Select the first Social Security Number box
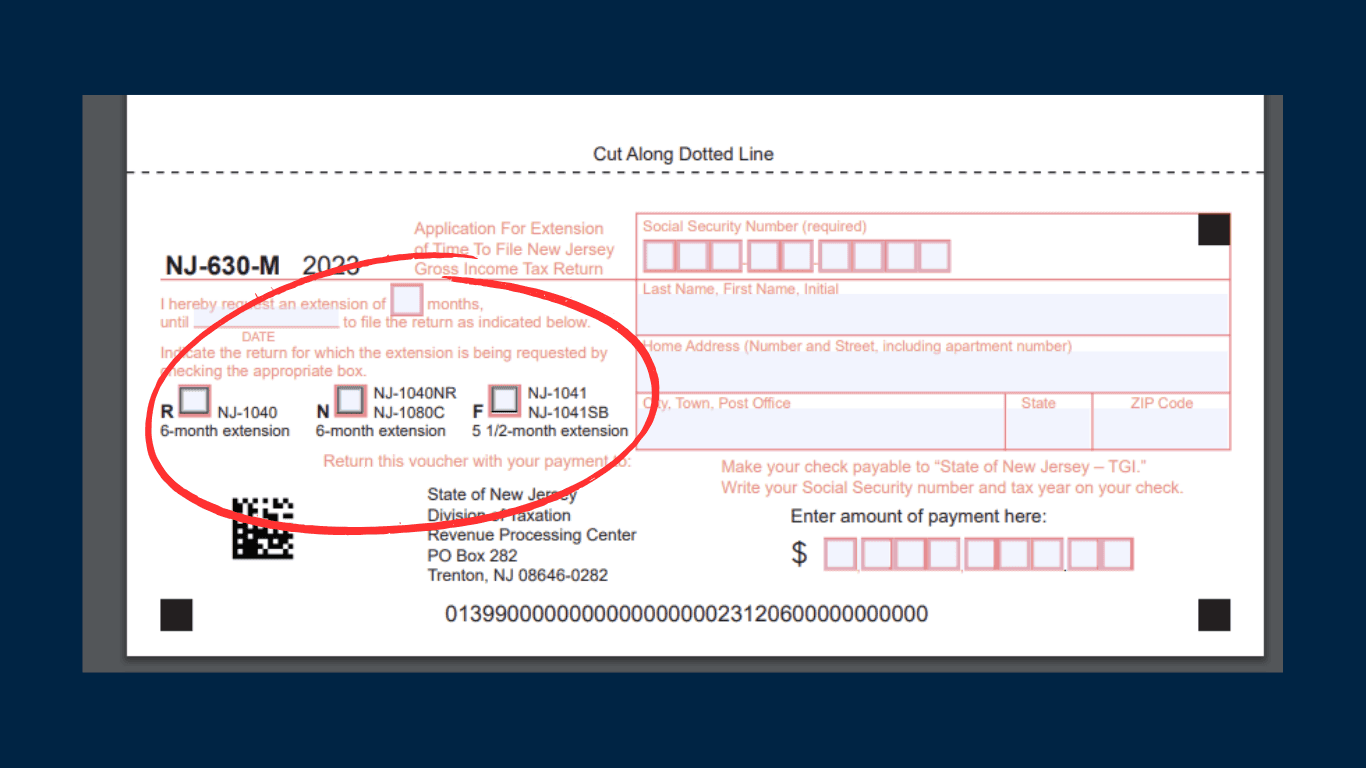The height and width of the screenshot is (768, 1366). [x=660, y=257]
